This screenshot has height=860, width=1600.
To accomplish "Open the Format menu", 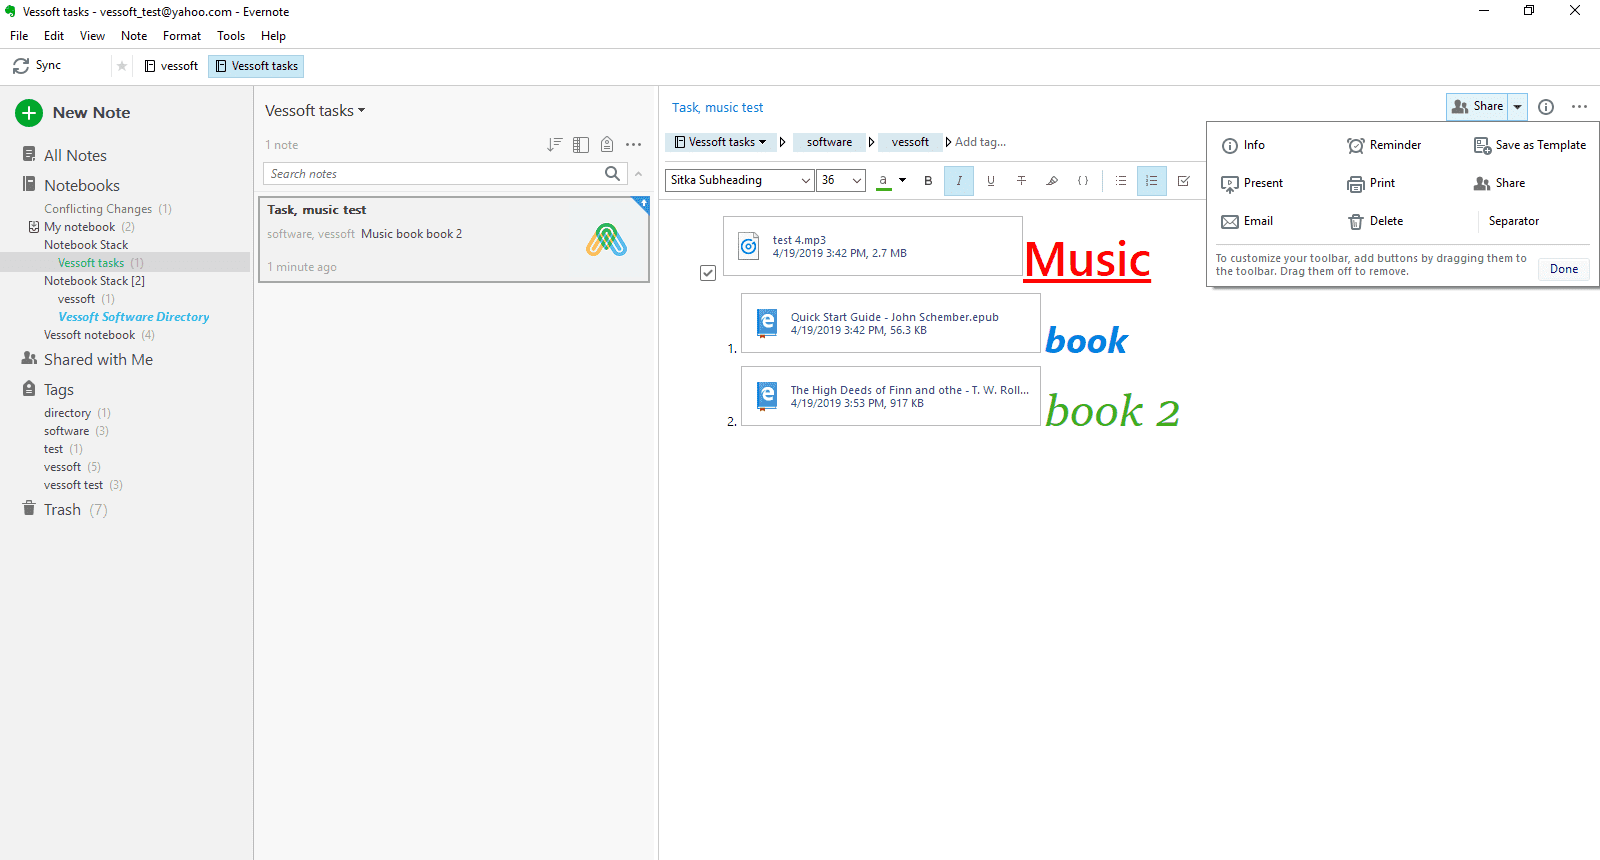I will pos(182,36).
